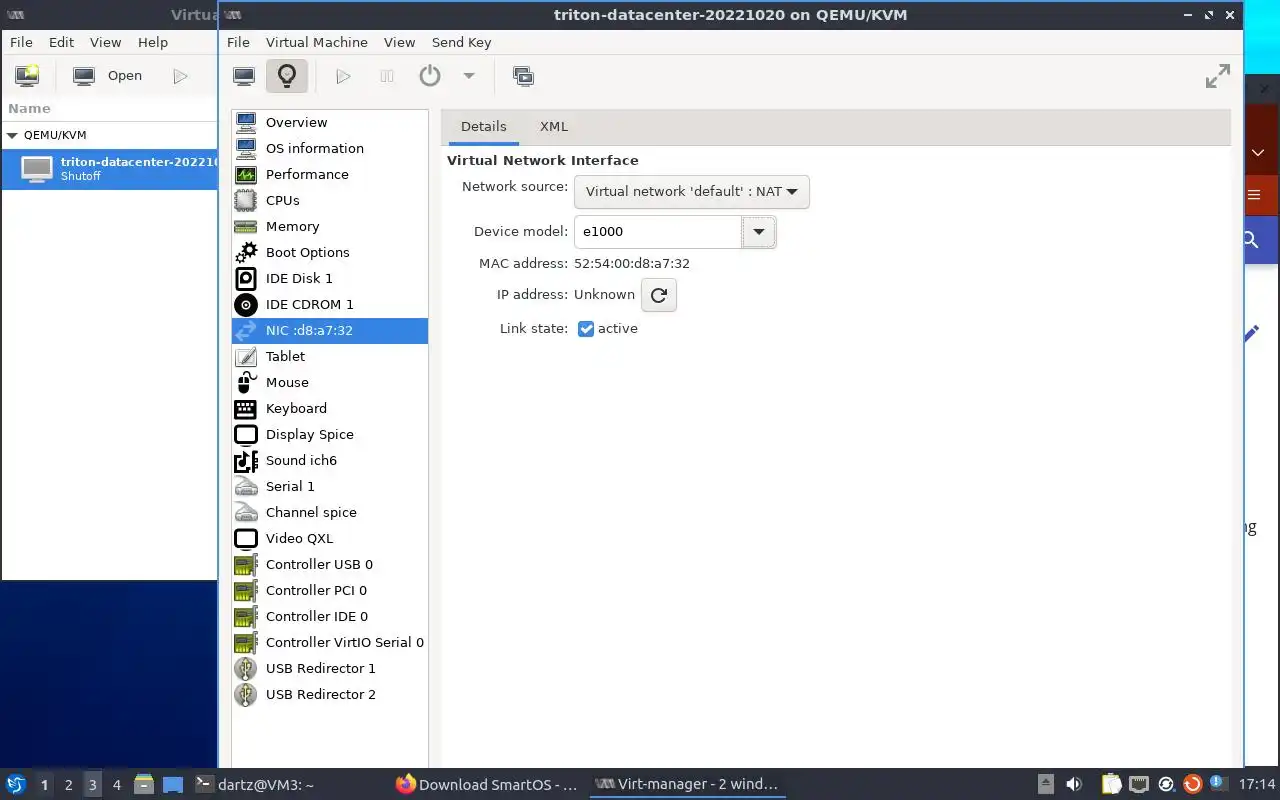Open start menu icon on taskbar

click(x=16, y=785)
